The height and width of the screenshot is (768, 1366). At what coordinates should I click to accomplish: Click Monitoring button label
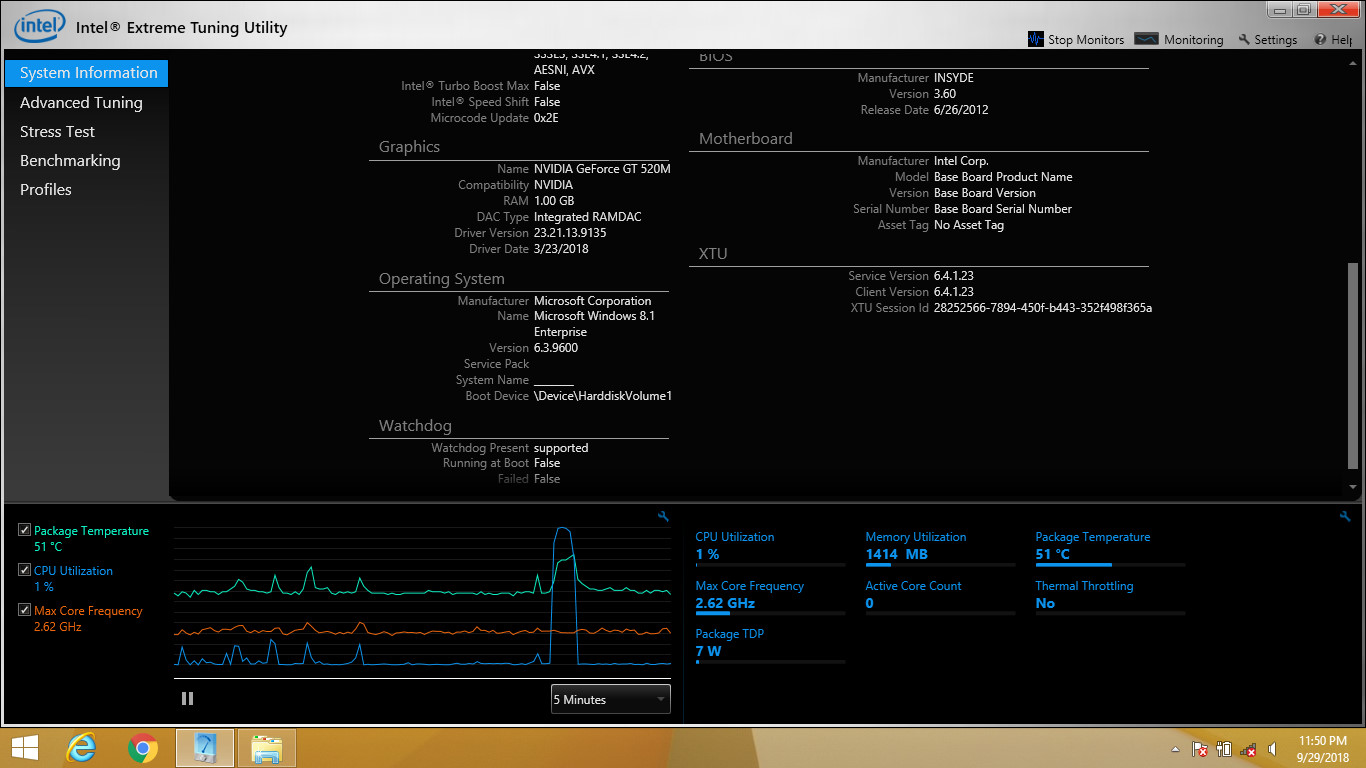tap(1193, 40)
